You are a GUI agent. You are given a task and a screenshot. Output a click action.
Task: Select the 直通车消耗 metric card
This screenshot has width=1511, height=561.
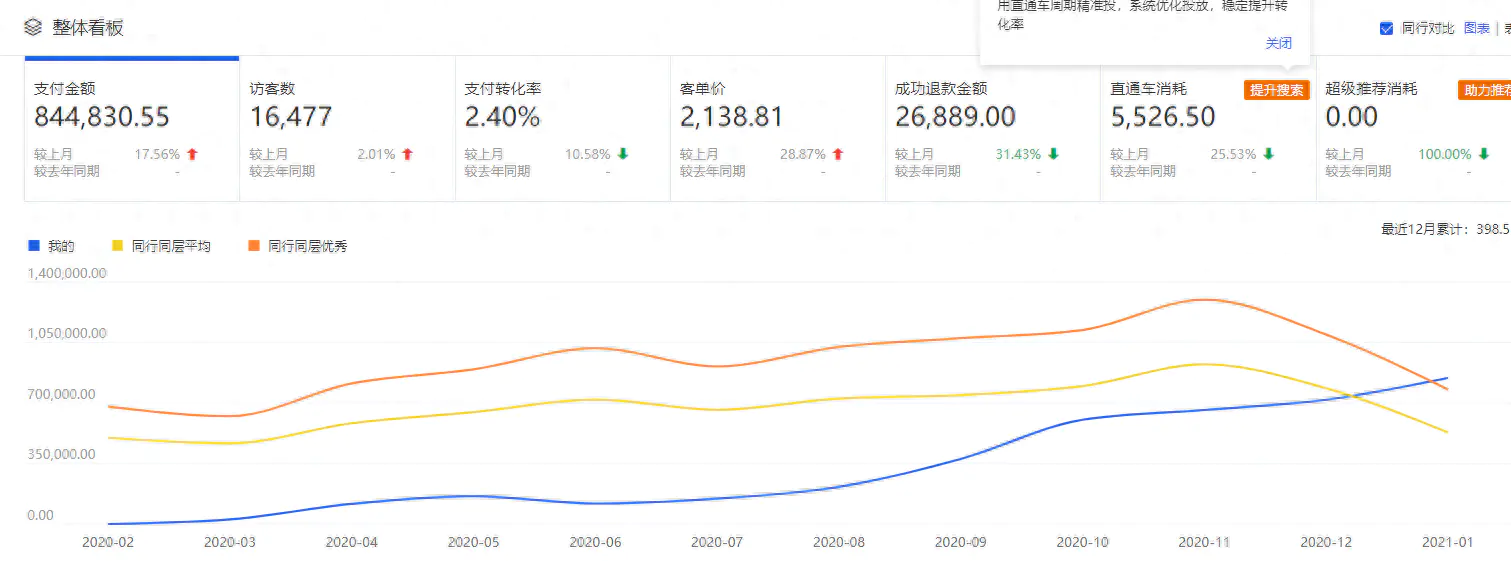1207,130
